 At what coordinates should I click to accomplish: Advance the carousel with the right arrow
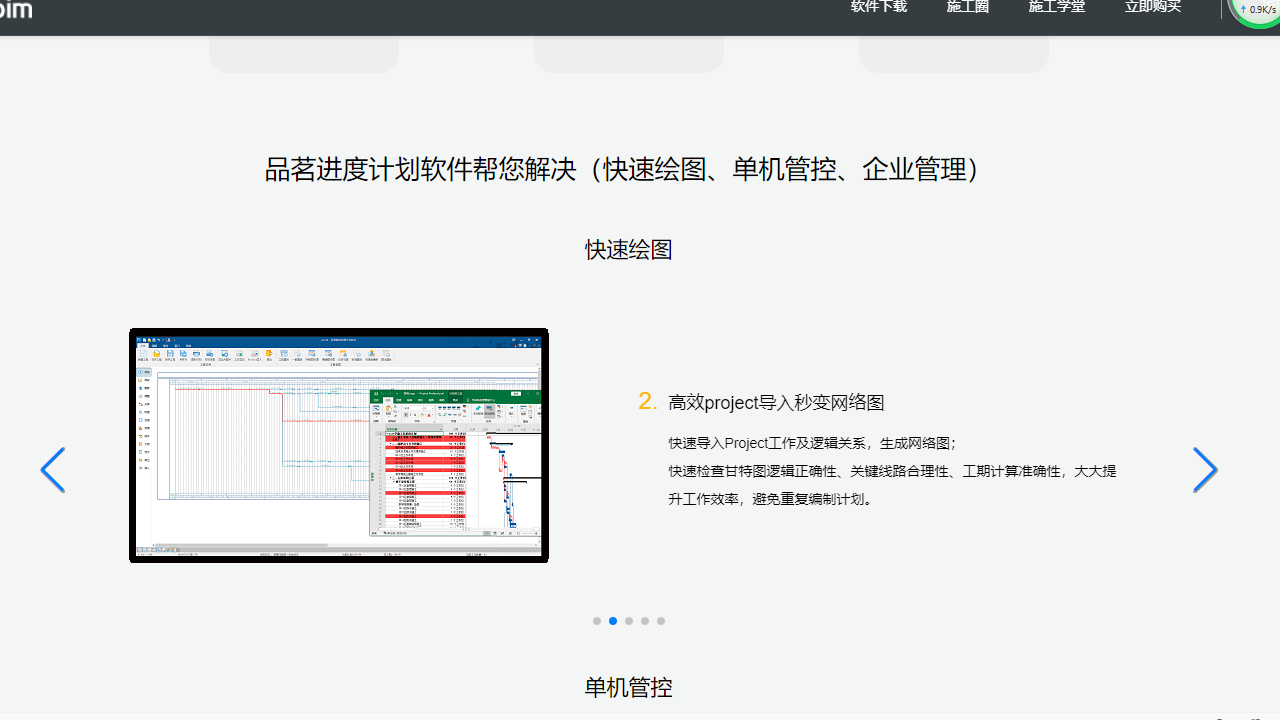tap(1204, 470)
